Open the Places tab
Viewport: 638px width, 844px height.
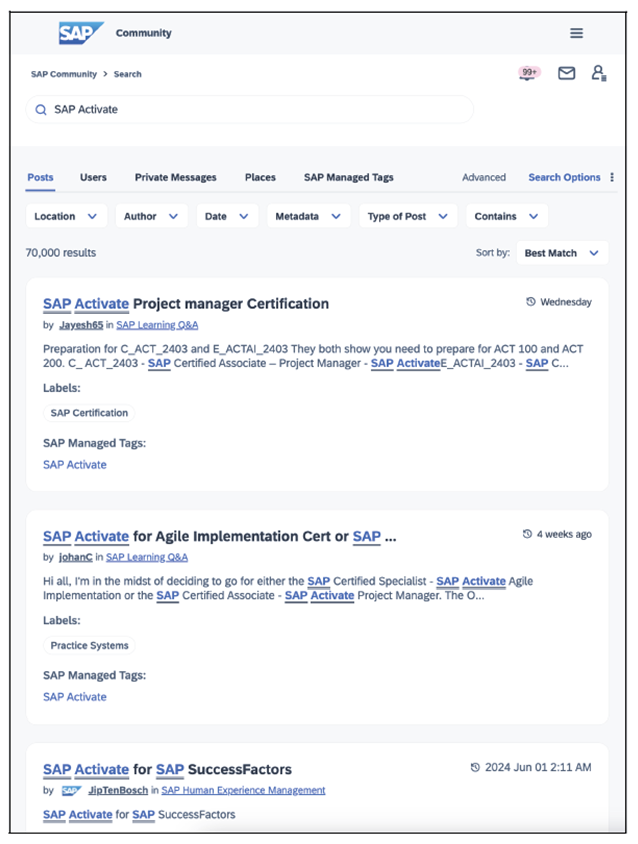260,176
